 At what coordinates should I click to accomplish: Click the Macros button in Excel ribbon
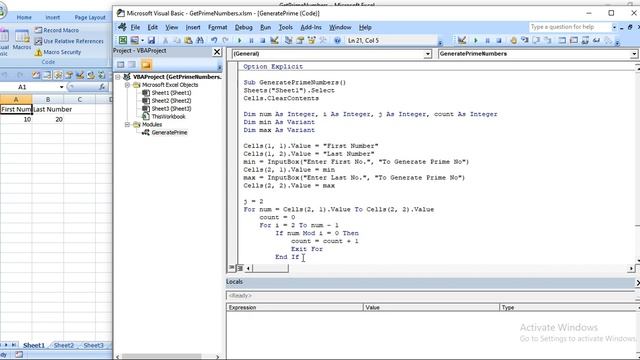(x=22, y=40)
